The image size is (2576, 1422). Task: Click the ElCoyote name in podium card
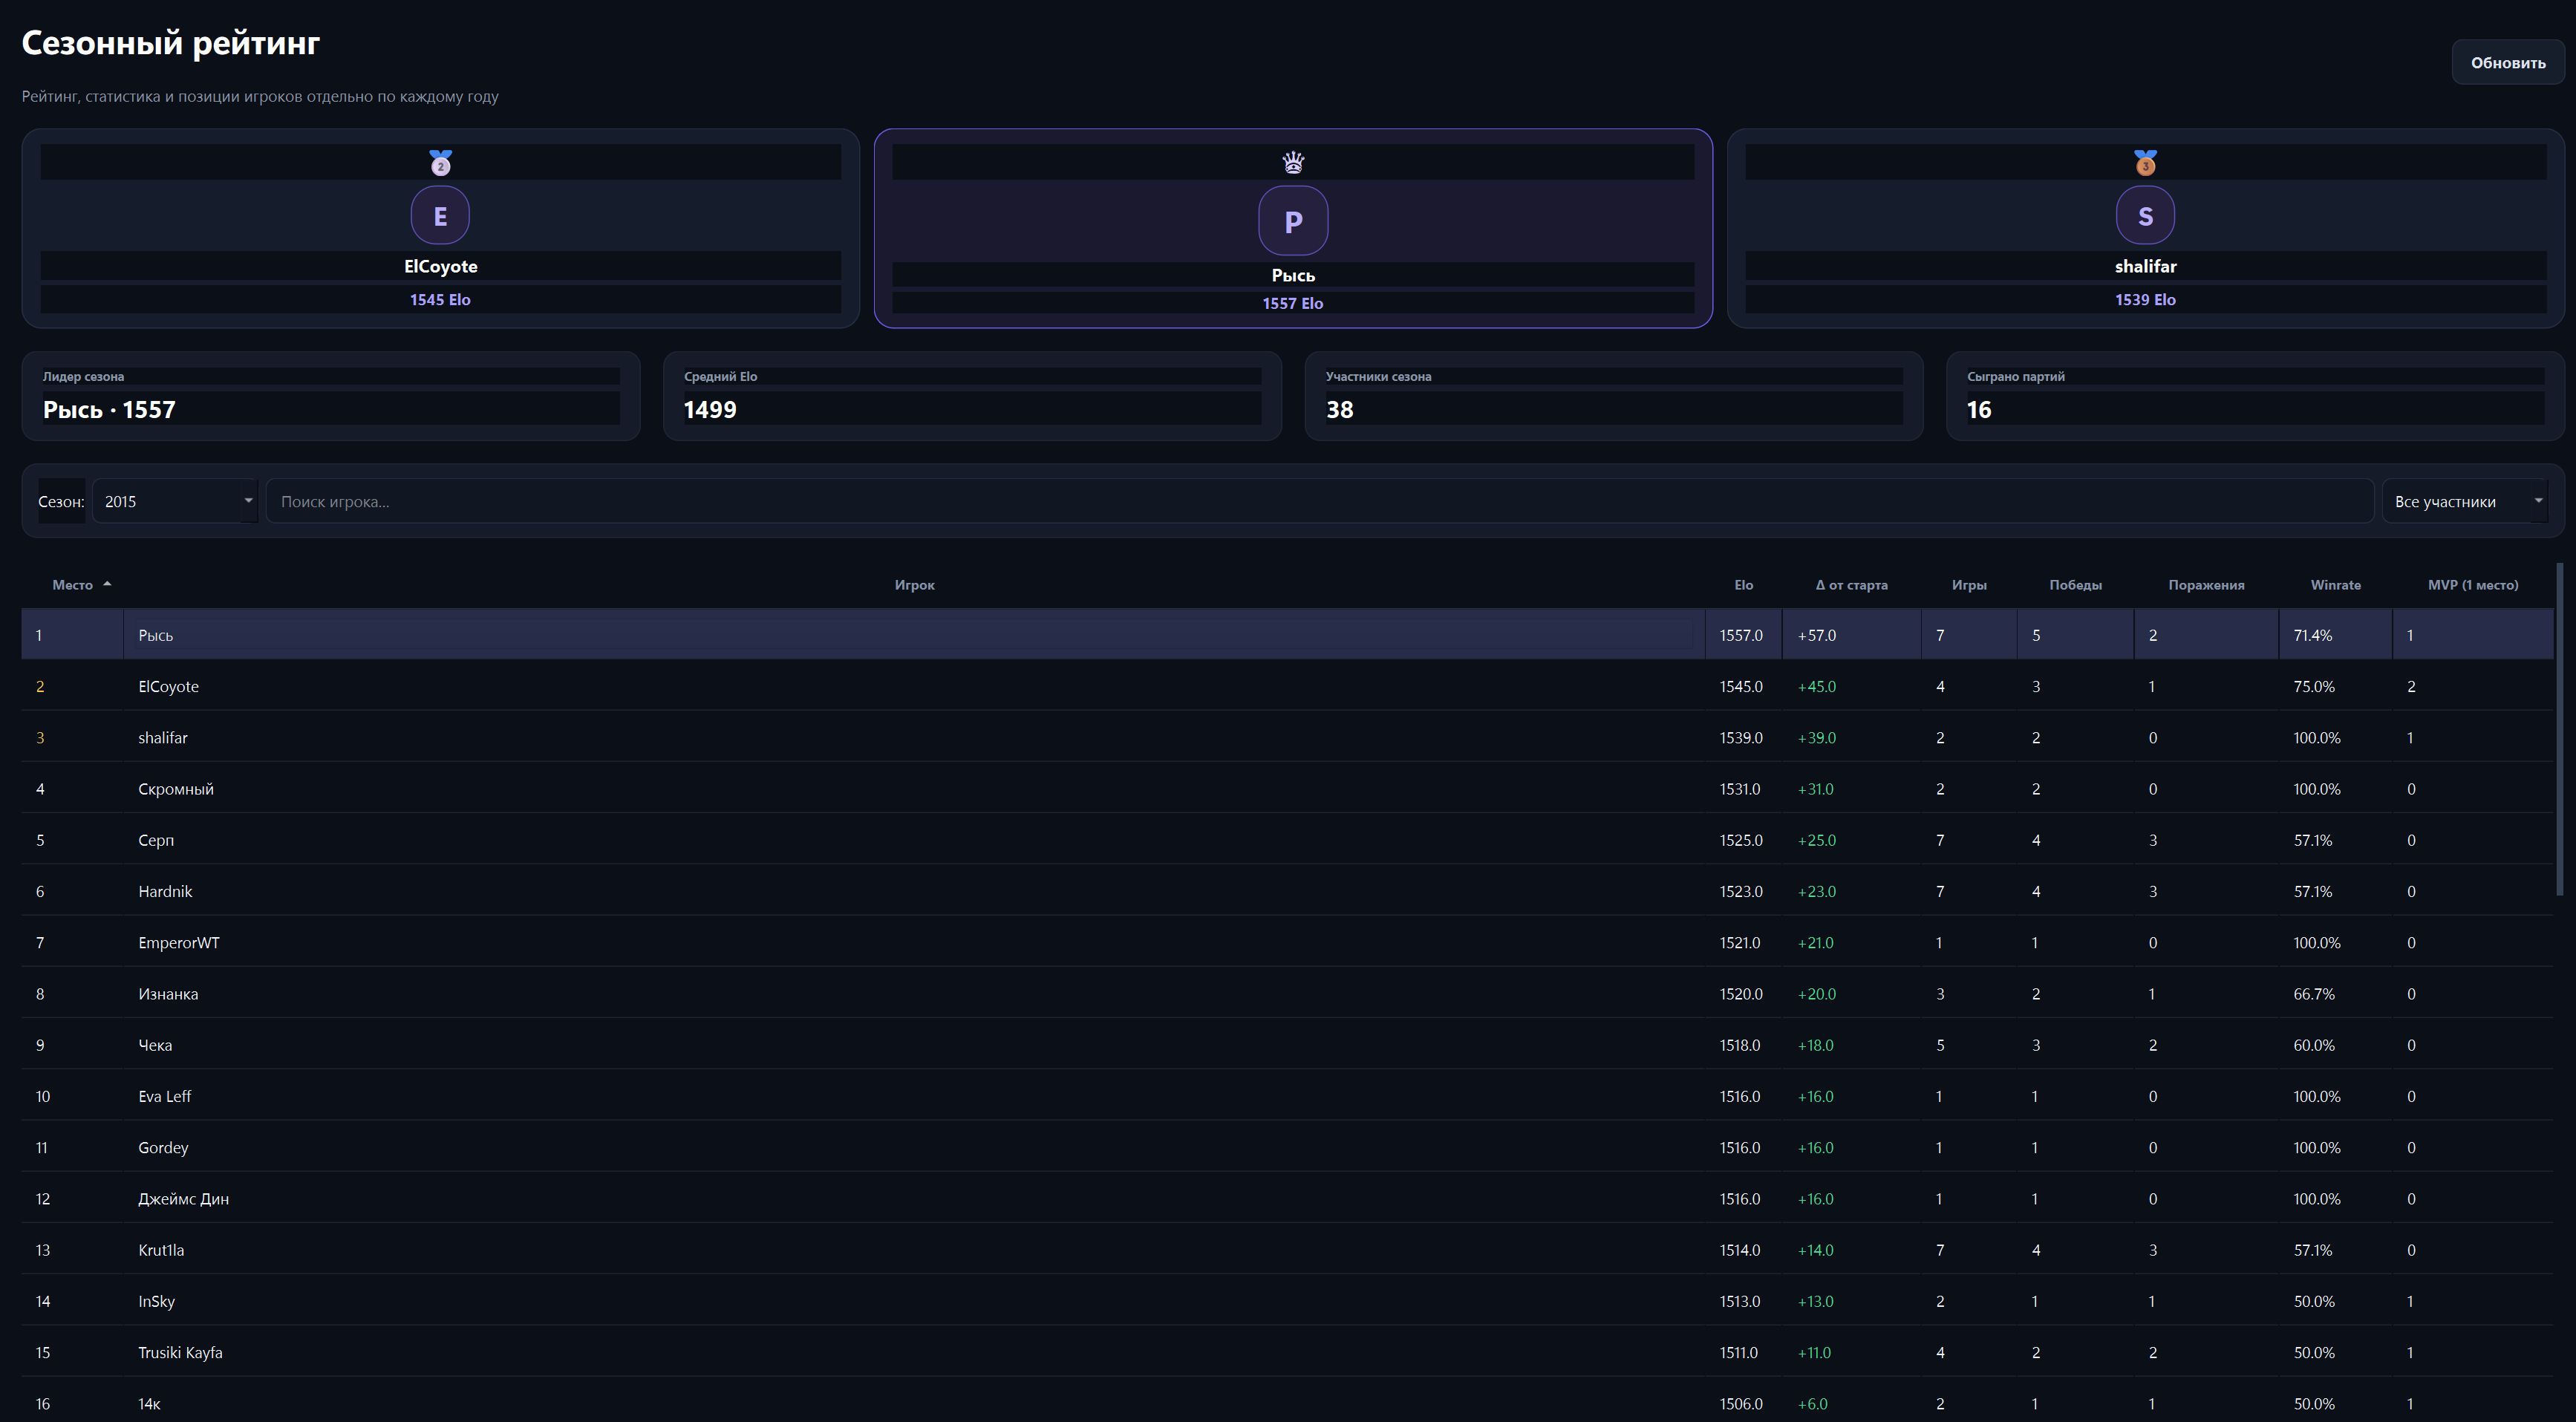click(440, 266)
